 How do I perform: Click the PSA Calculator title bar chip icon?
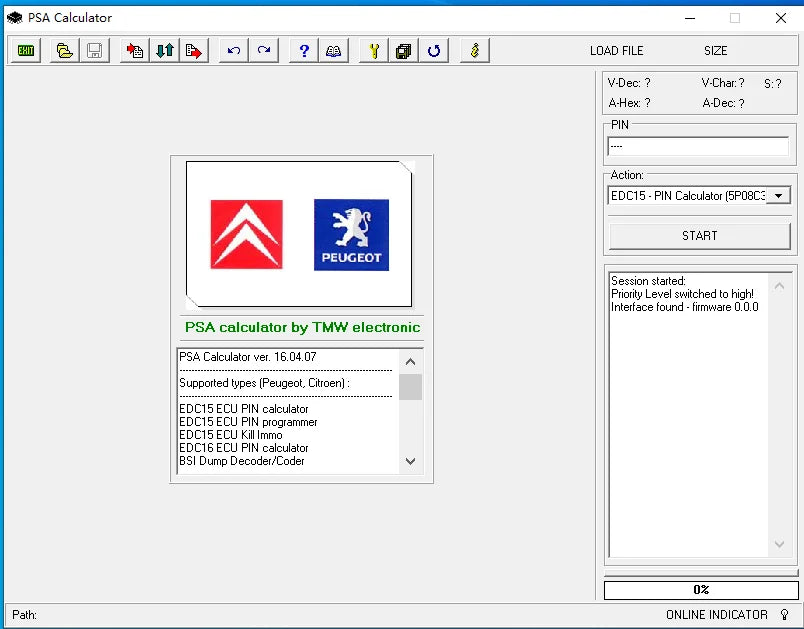point(14,18)
